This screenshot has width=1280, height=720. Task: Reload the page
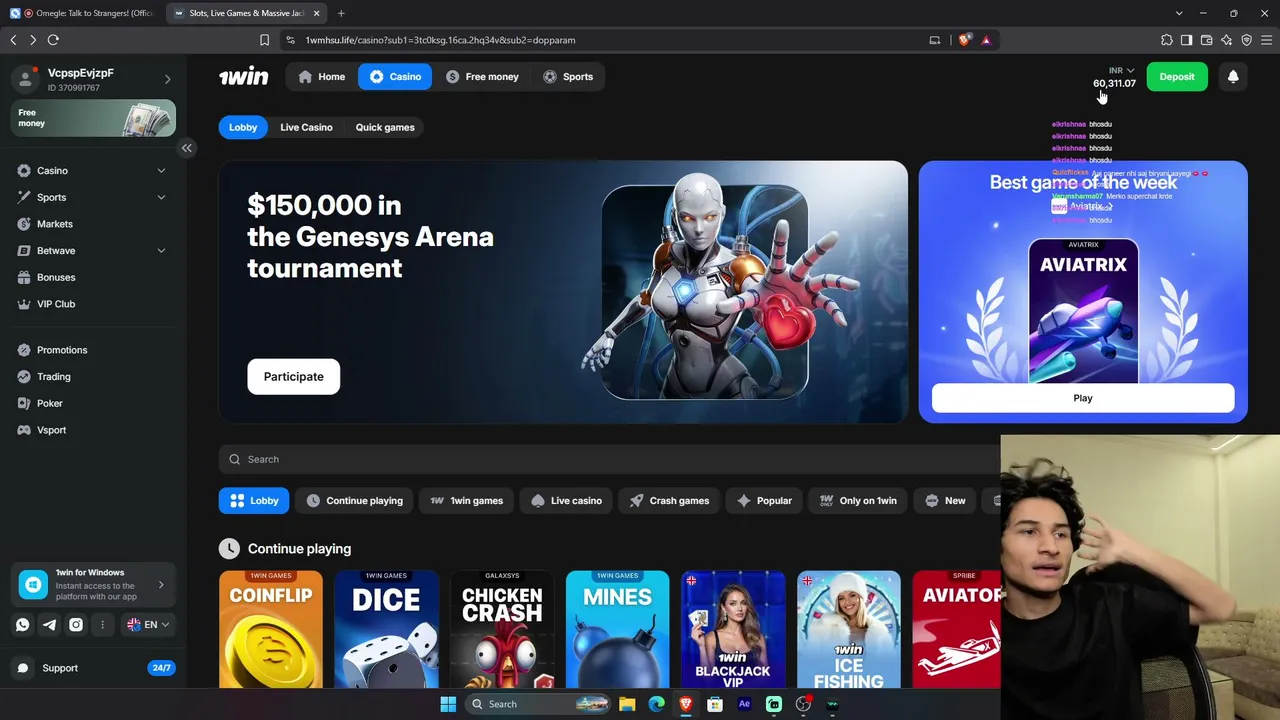[53, 40]
